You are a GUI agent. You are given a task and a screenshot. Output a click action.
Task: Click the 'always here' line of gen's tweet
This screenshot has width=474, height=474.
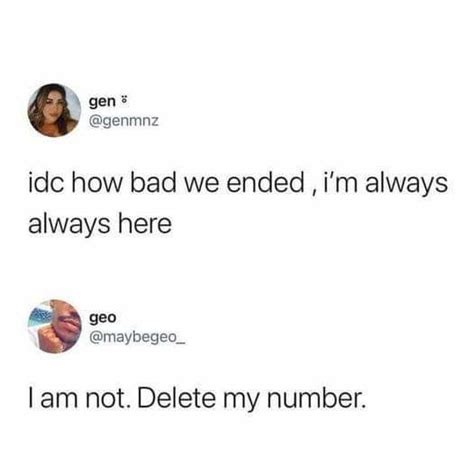[100, 224]
